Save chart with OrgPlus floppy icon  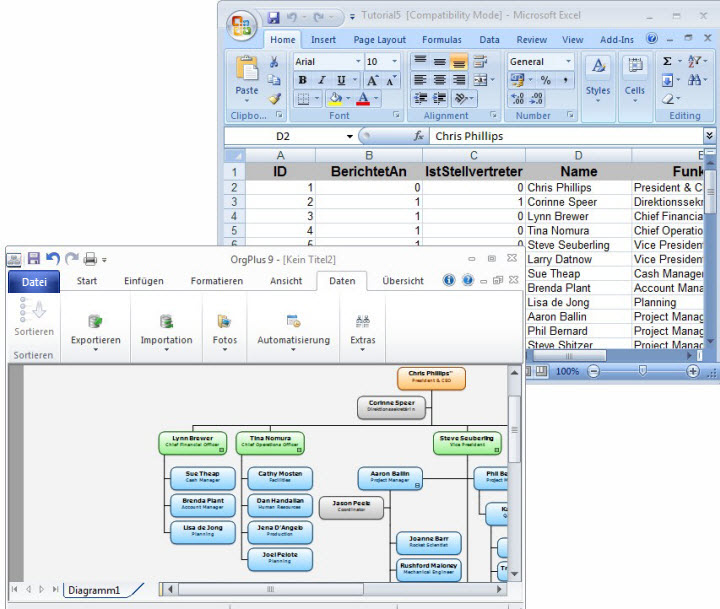pyautogui.click(x=34, y=259)
